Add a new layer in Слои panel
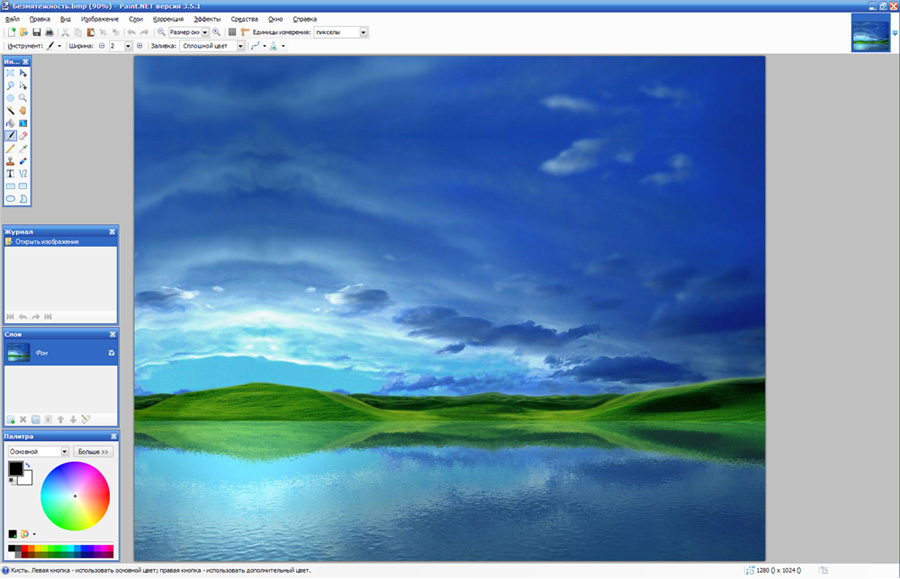This screenshot has height=579, width=900. pos(11,419)
